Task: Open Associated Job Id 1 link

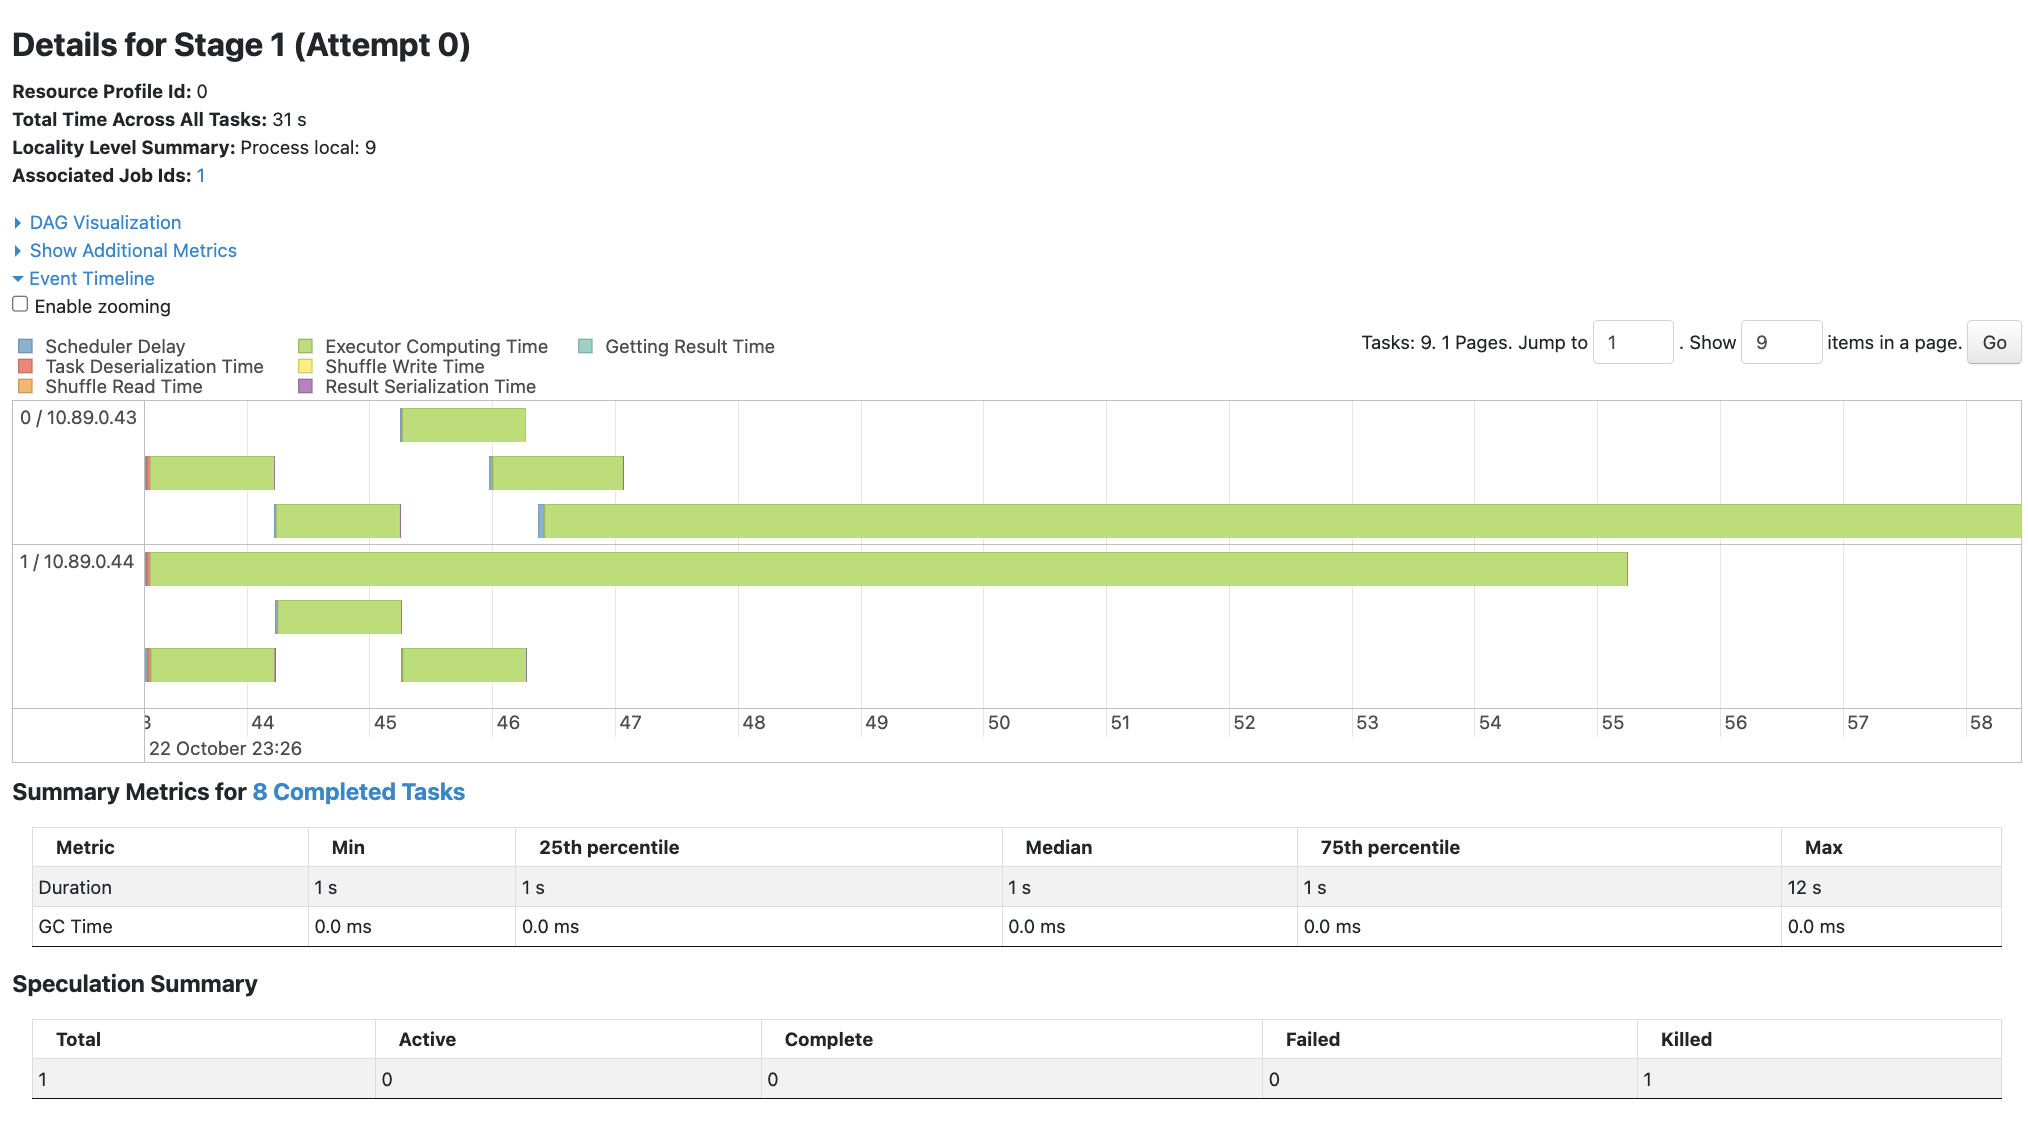Action: tap(201, 176)
